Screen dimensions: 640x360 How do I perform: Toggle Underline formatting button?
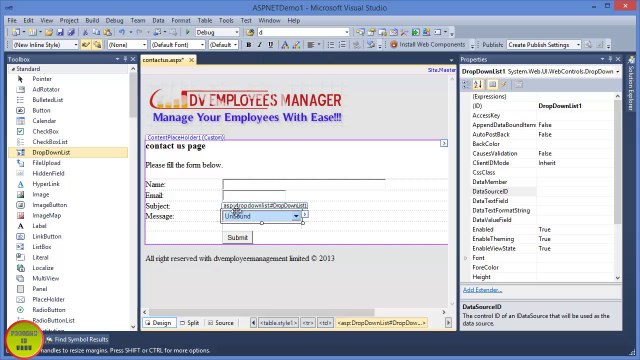point(271,45)
